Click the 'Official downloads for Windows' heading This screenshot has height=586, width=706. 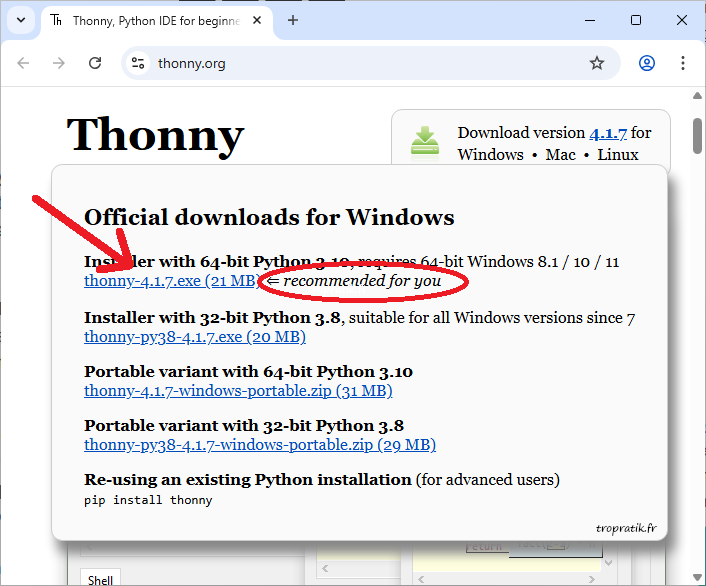point(269,217)
